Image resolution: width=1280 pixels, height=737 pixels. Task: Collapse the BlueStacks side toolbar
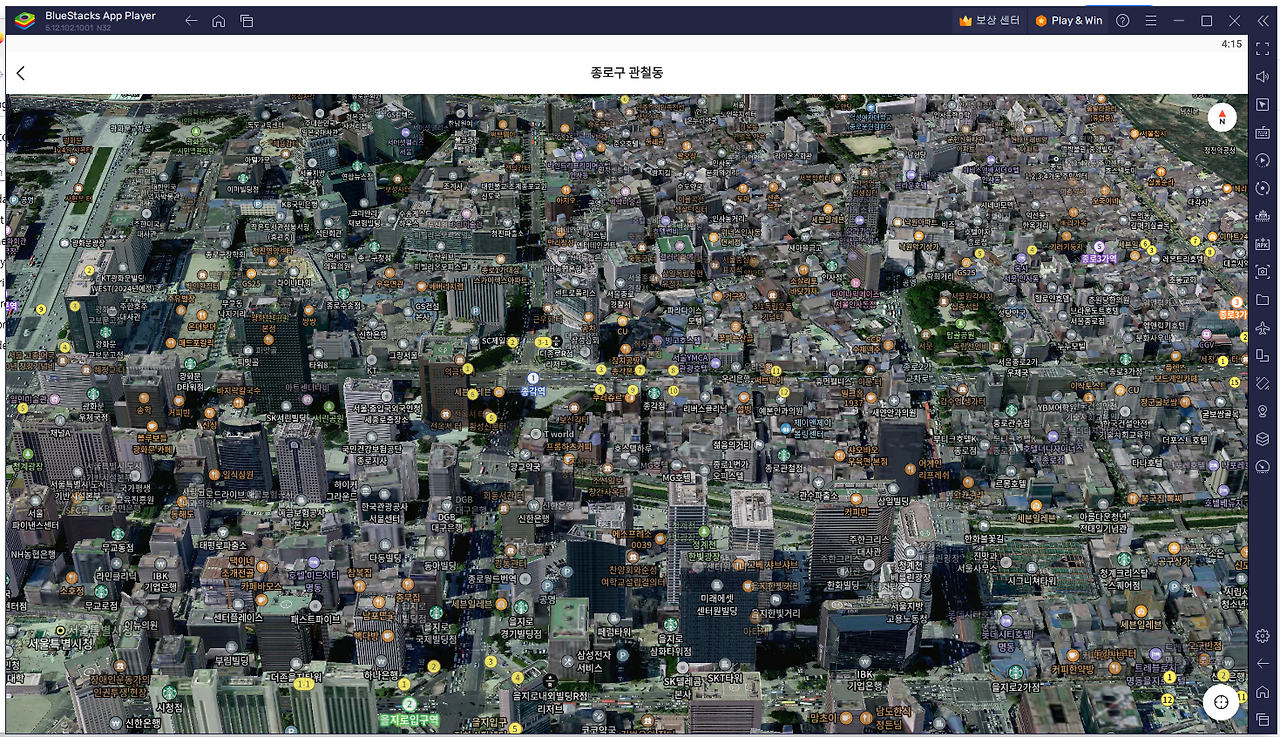pyautogui.click(x=1264, y=20)
